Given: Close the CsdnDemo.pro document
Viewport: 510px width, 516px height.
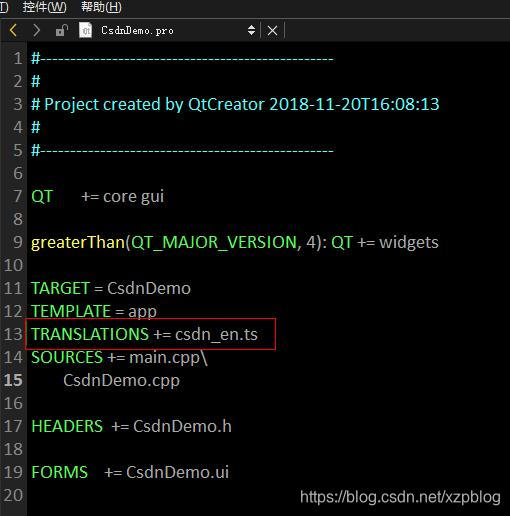Looking at the screenshot, I should (x=272, y=31).
